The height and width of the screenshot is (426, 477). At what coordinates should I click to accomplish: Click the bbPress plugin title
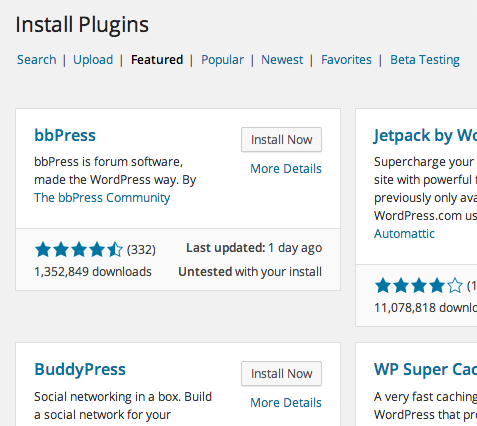coord(65,135)
